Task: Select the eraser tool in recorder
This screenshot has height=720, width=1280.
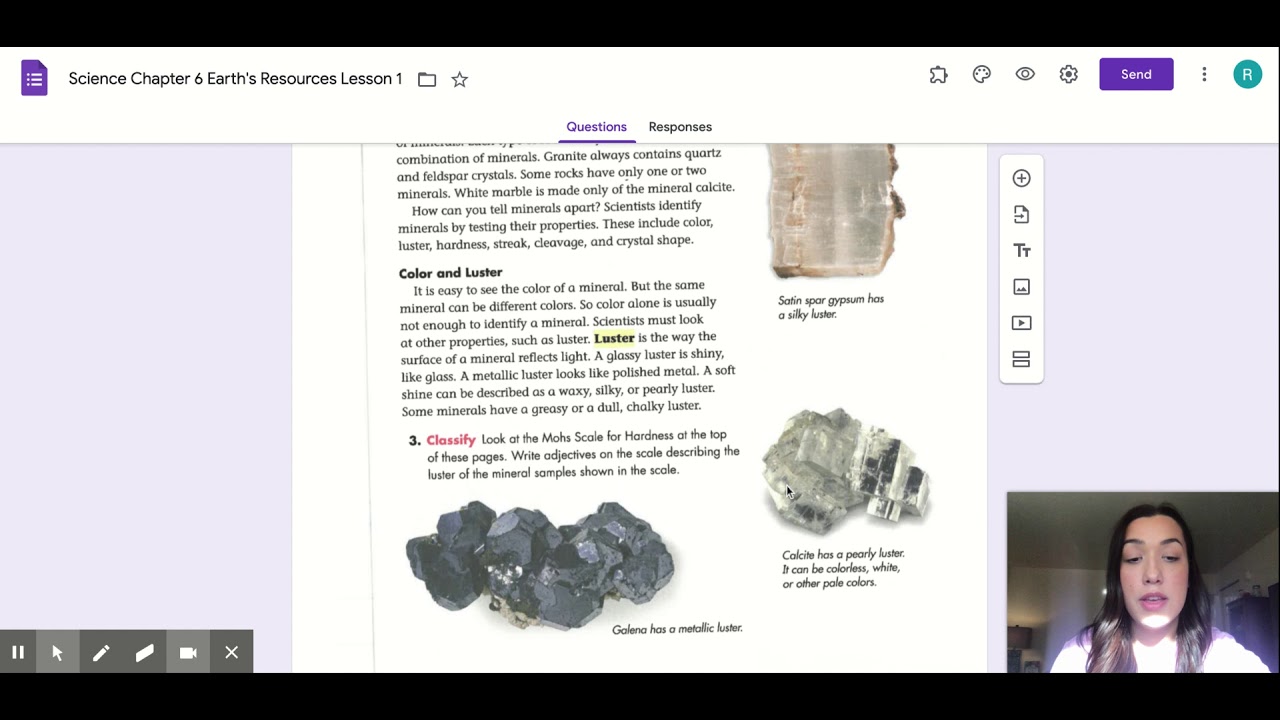Action: 144,652
